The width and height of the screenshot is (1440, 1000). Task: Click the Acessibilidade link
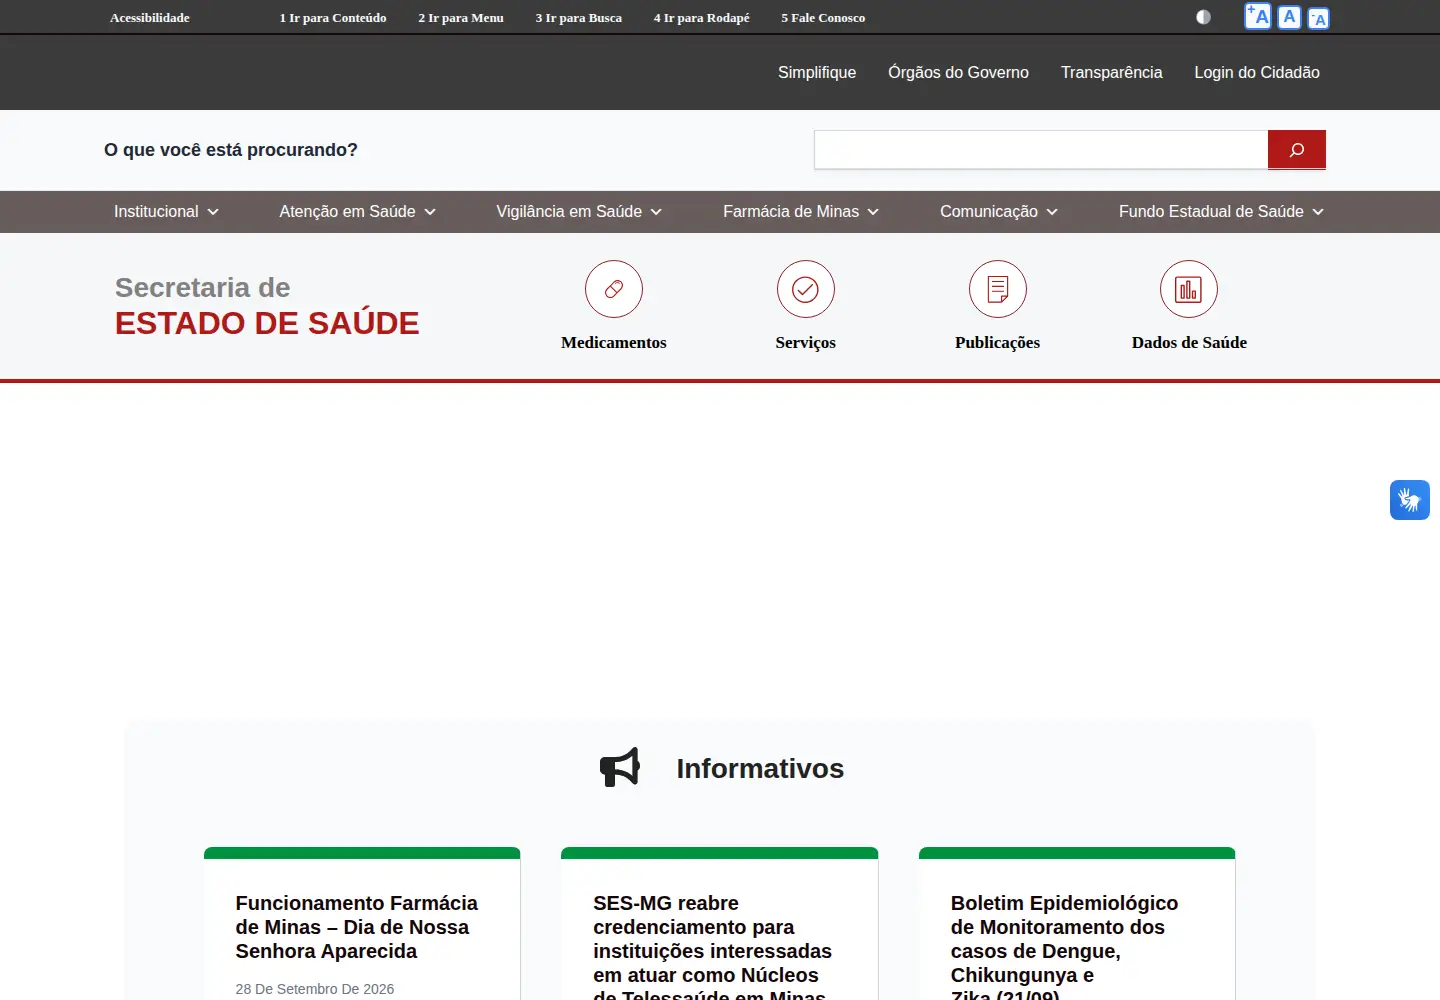click(x=150, y=18)
